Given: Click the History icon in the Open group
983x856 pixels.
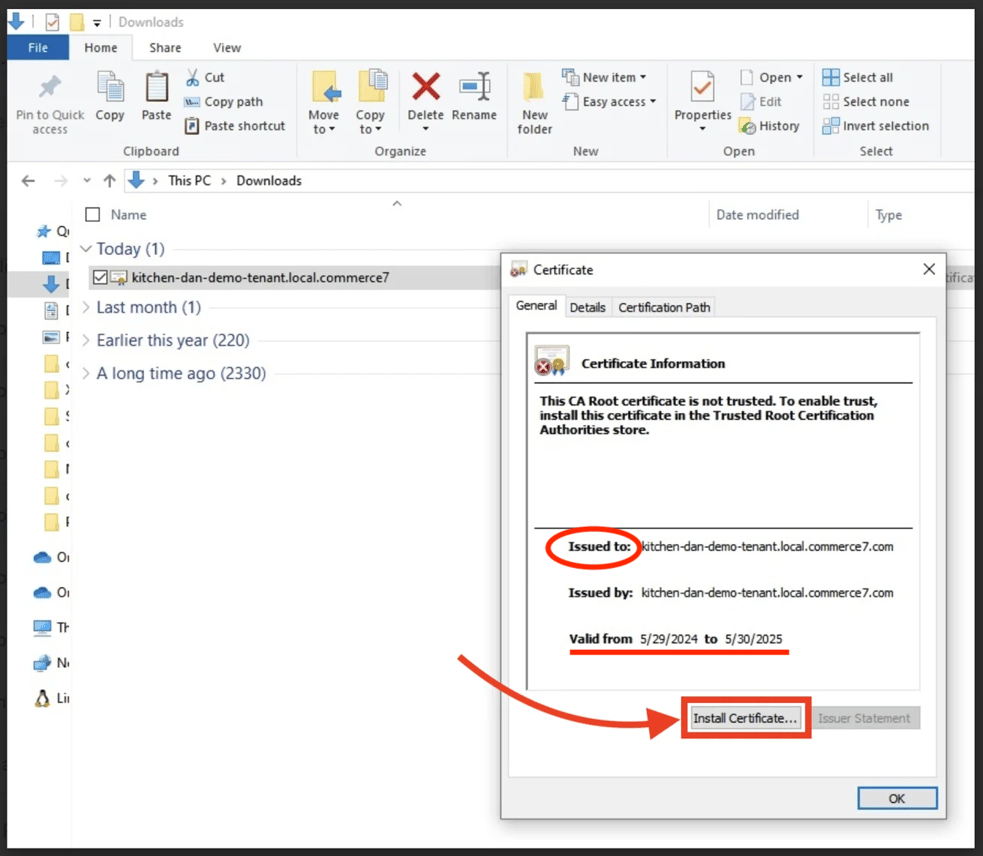Looking at the screenshot, I should [x=747, y=125].
